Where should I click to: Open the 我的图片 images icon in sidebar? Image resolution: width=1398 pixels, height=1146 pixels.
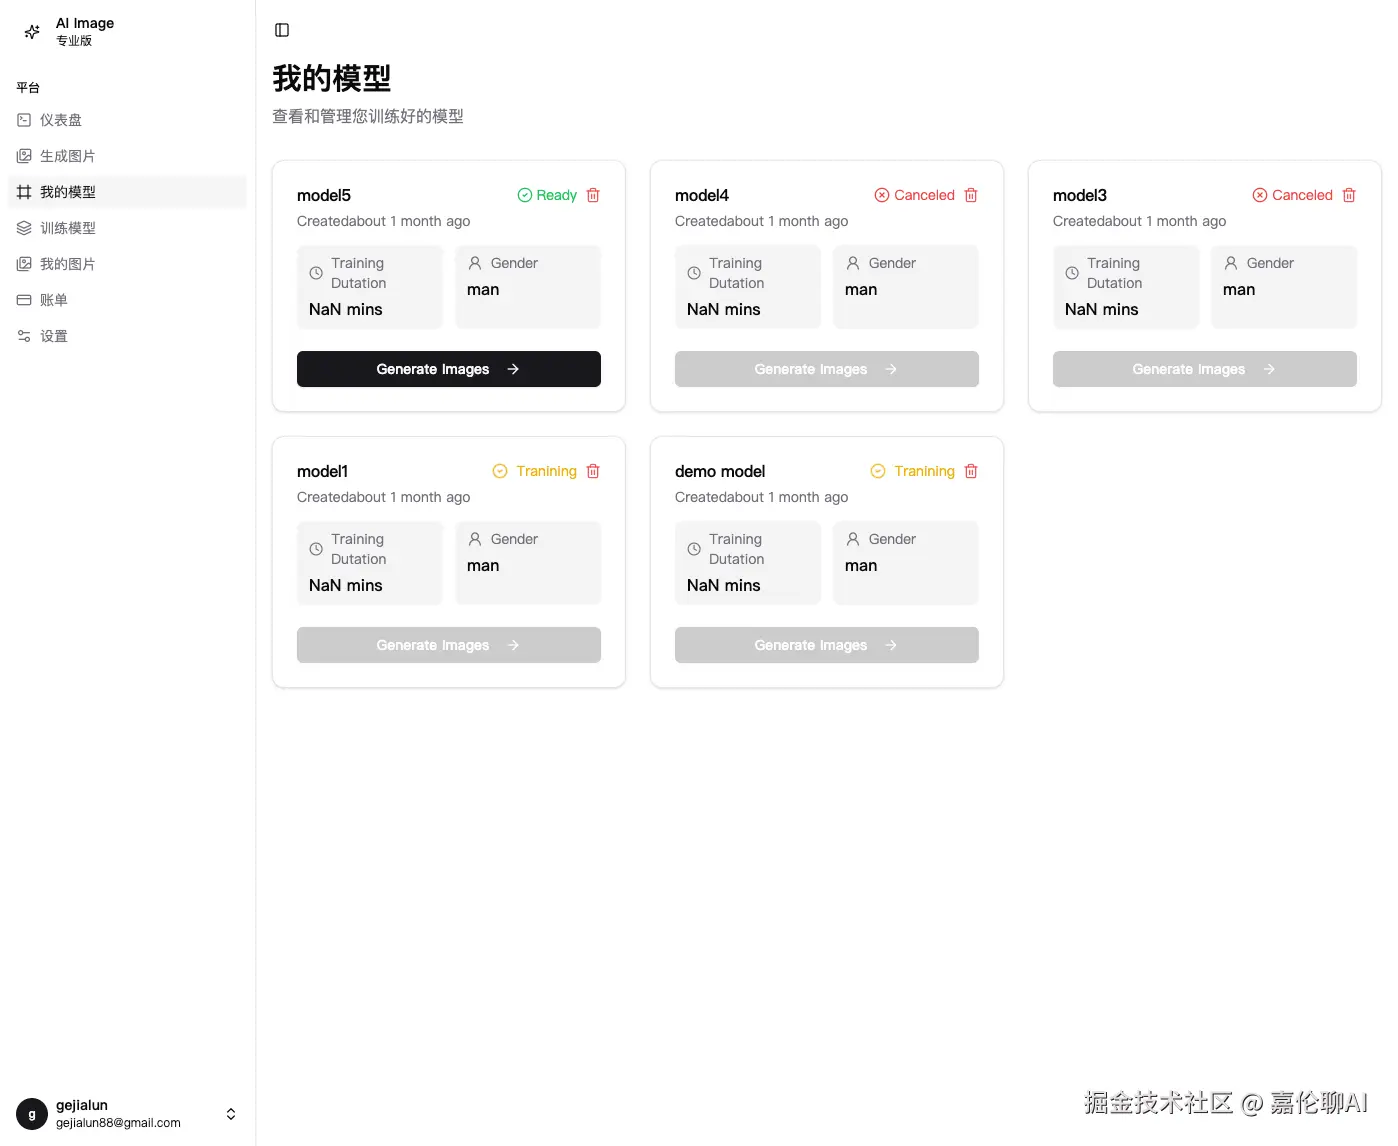click(24, 263)
